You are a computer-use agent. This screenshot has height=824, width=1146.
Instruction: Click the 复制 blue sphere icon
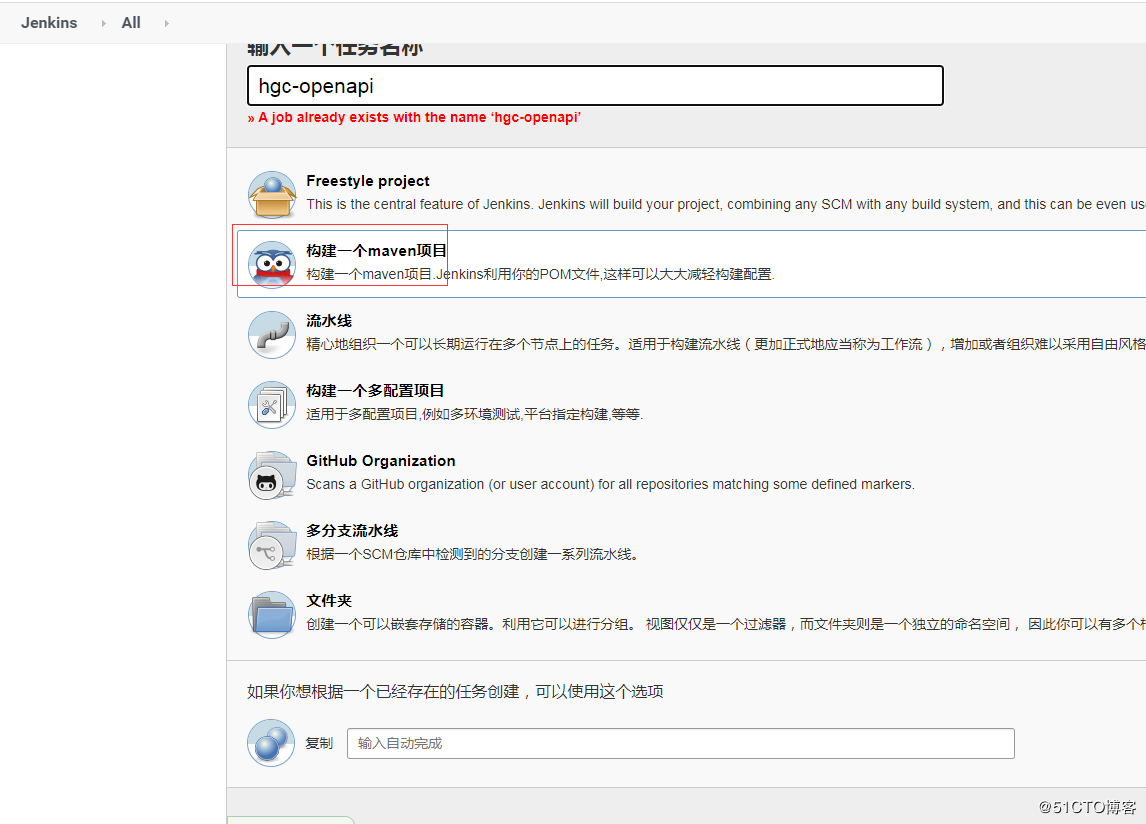[x=271, y=743]
